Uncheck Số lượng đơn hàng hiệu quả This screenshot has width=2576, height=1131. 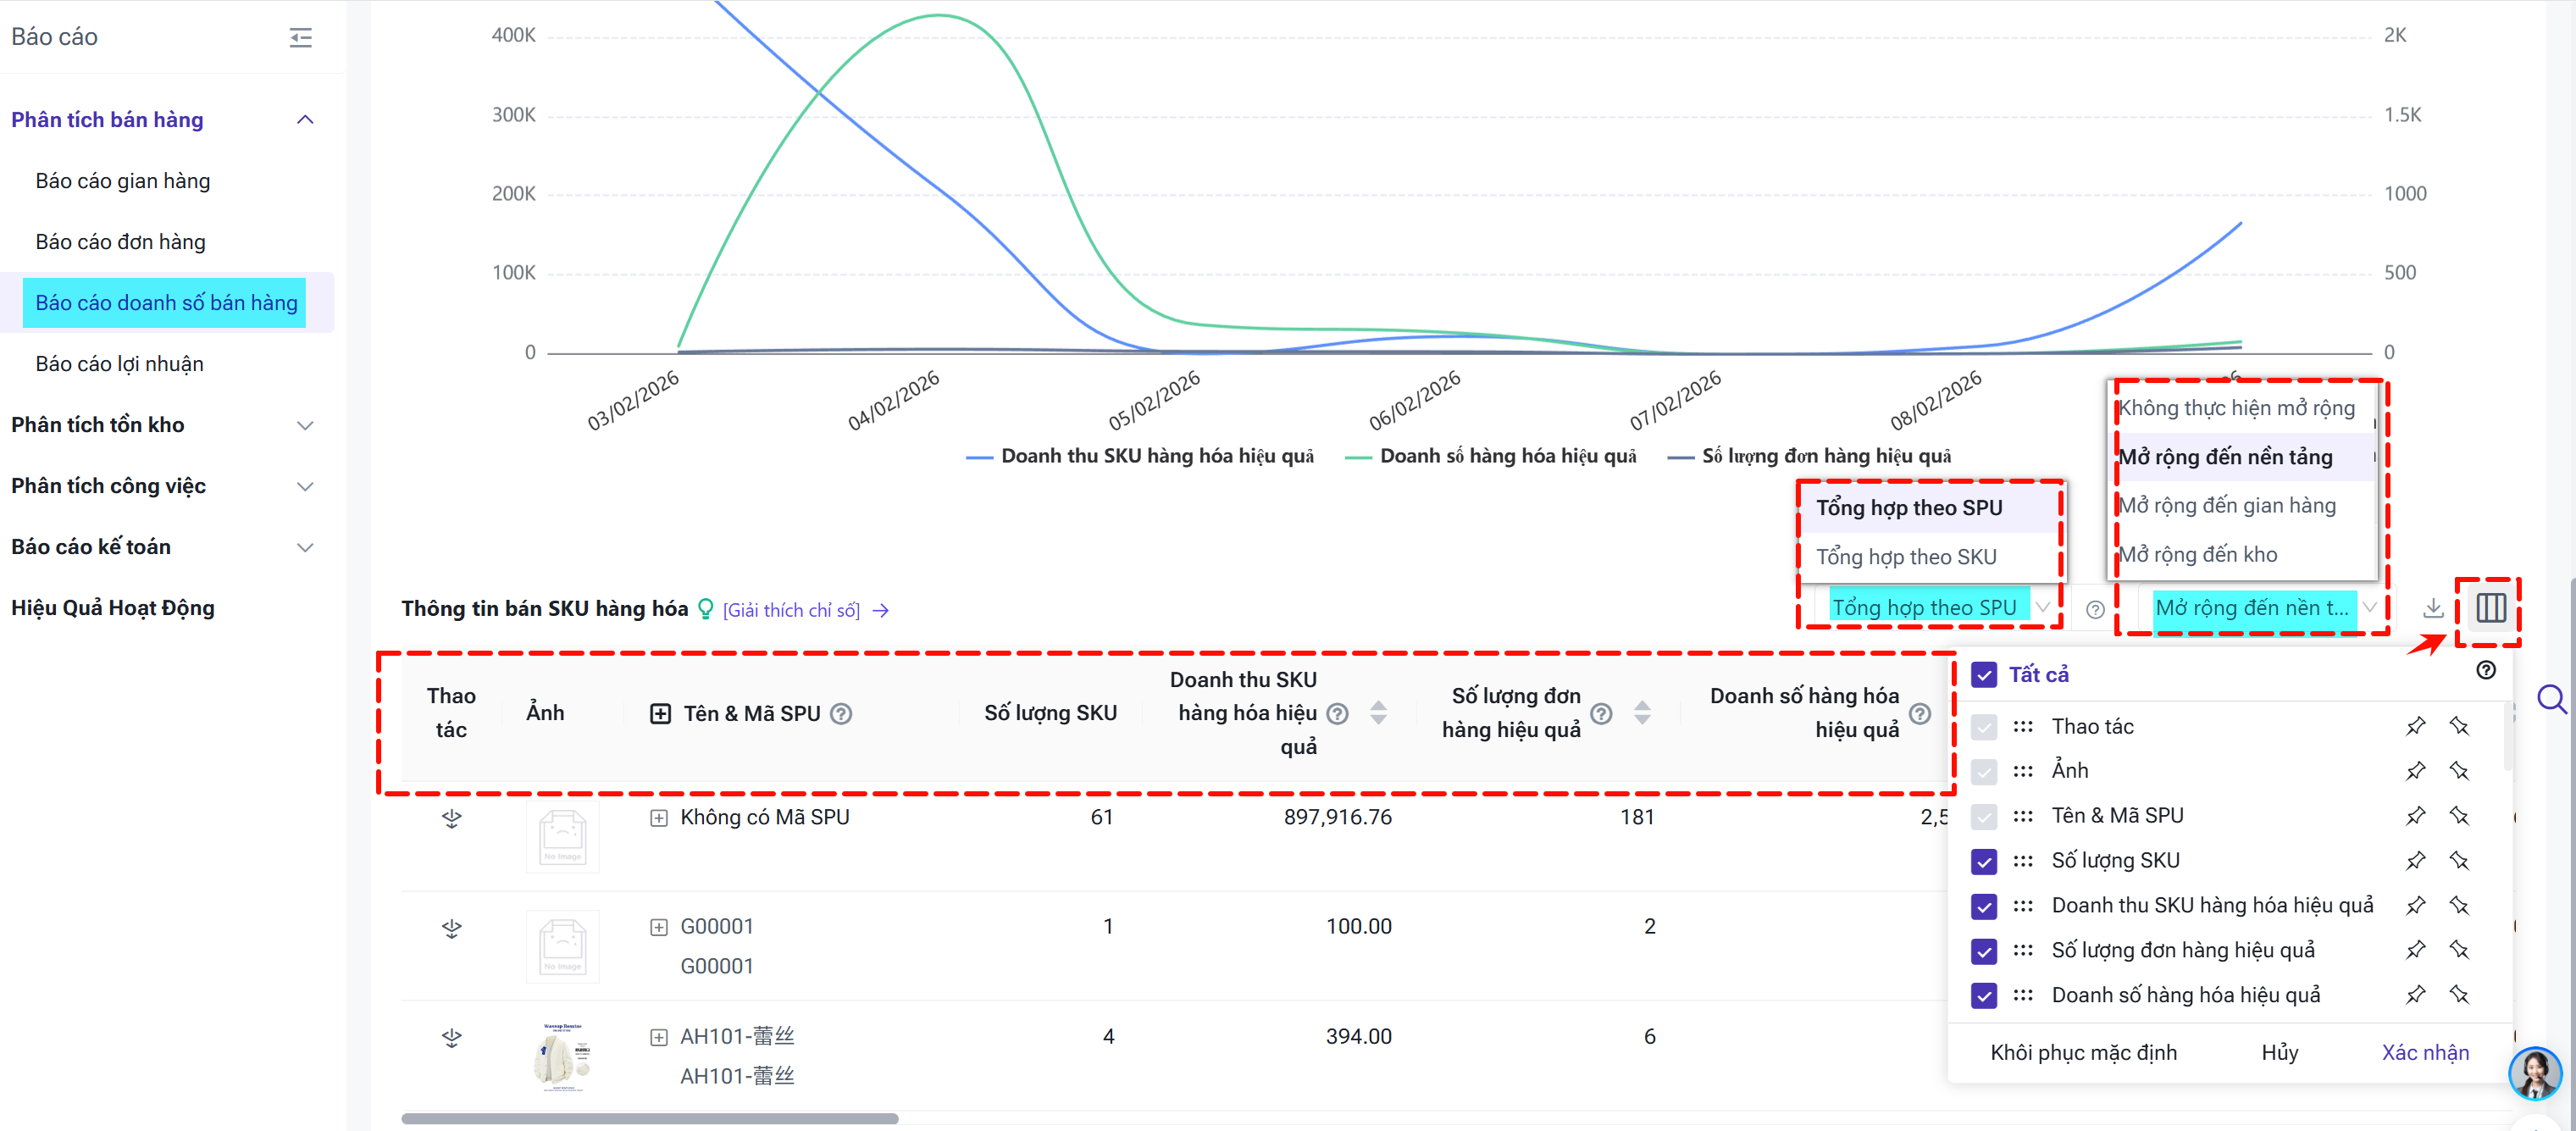(1984, 951)
